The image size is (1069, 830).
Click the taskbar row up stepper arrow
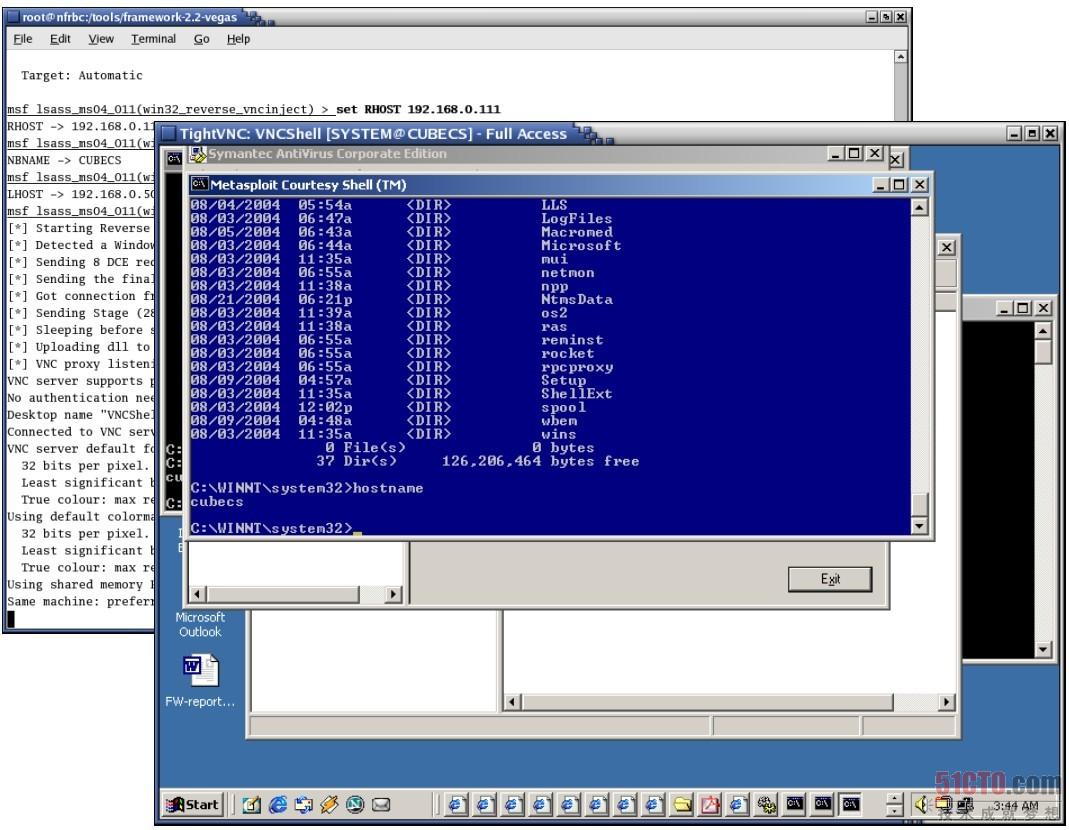[894, 799]
